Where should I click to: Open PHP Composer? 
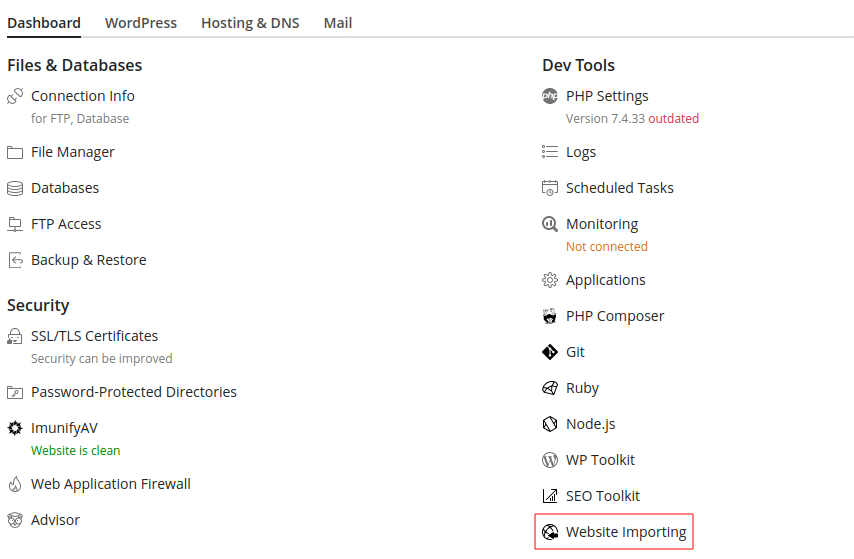[x=615, y=316]
